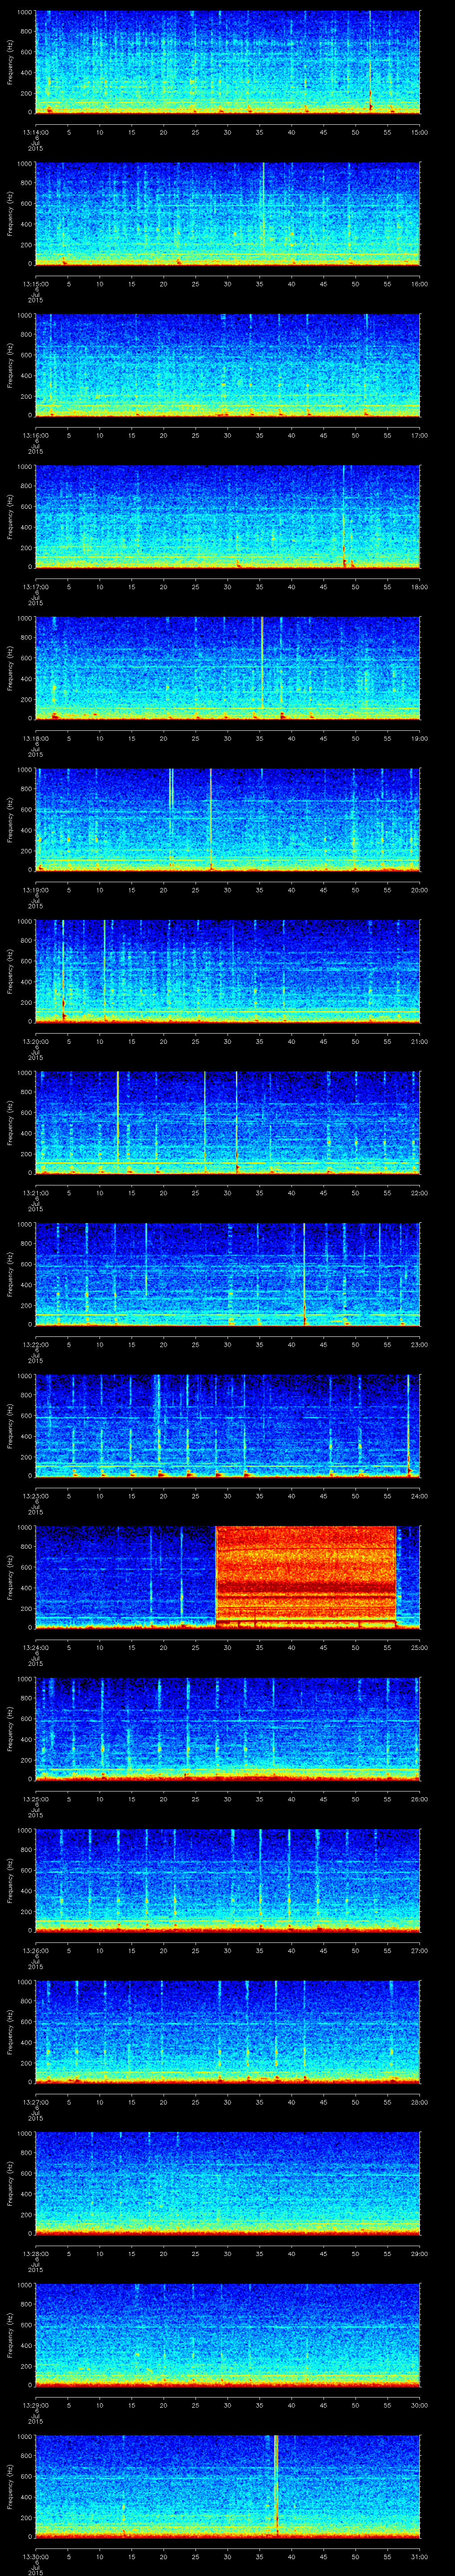Select the spectrogram panel beginning at 13:27:00
455x2576 pixels.
click(x=228, y=2032)
